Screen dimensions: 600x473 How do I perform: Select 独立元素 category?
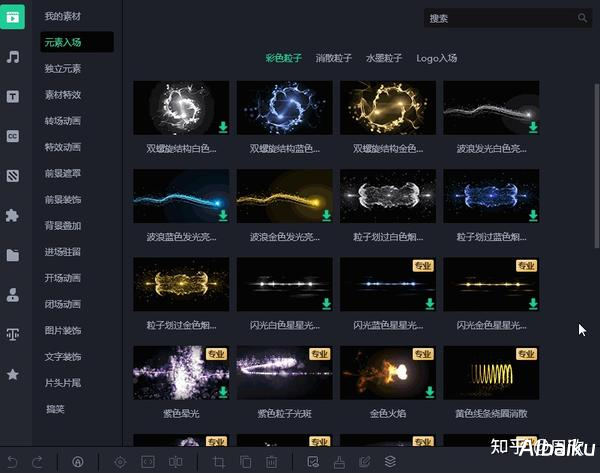pos(63,69)
